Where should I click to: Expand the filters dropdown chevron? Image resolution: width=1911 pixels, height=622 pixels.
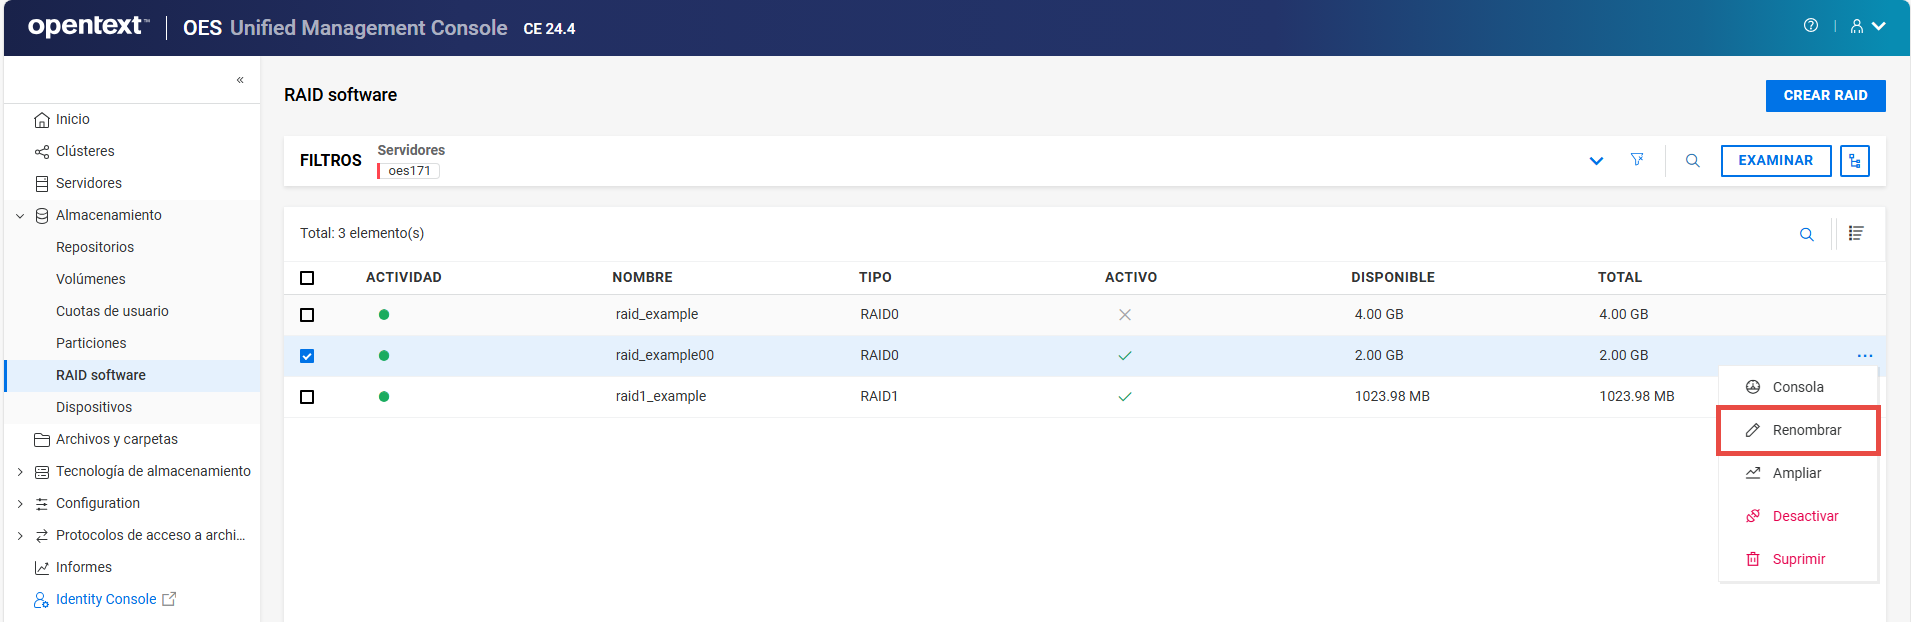pyautogui.click(x=1596, y=161)
